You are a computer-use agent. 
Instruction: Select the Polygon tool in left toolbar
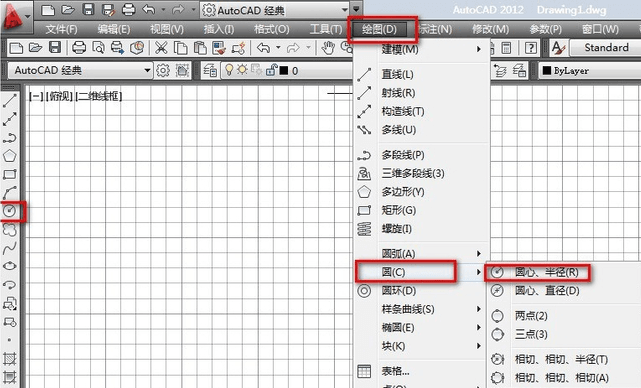tap(9, 156)
